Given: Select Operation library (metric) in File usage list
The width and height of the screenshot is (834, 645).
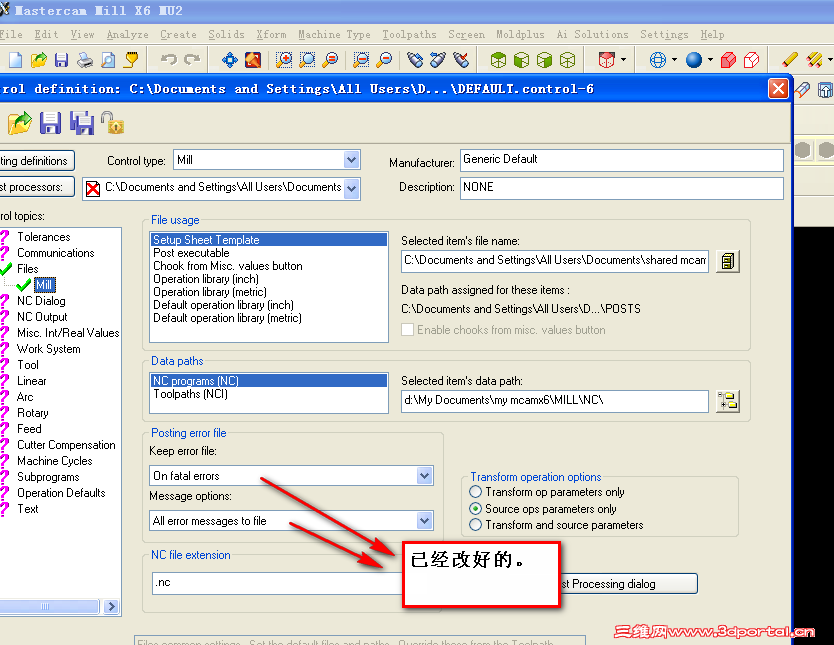Looking at the screenshot, I should click(x=210, y=292).
